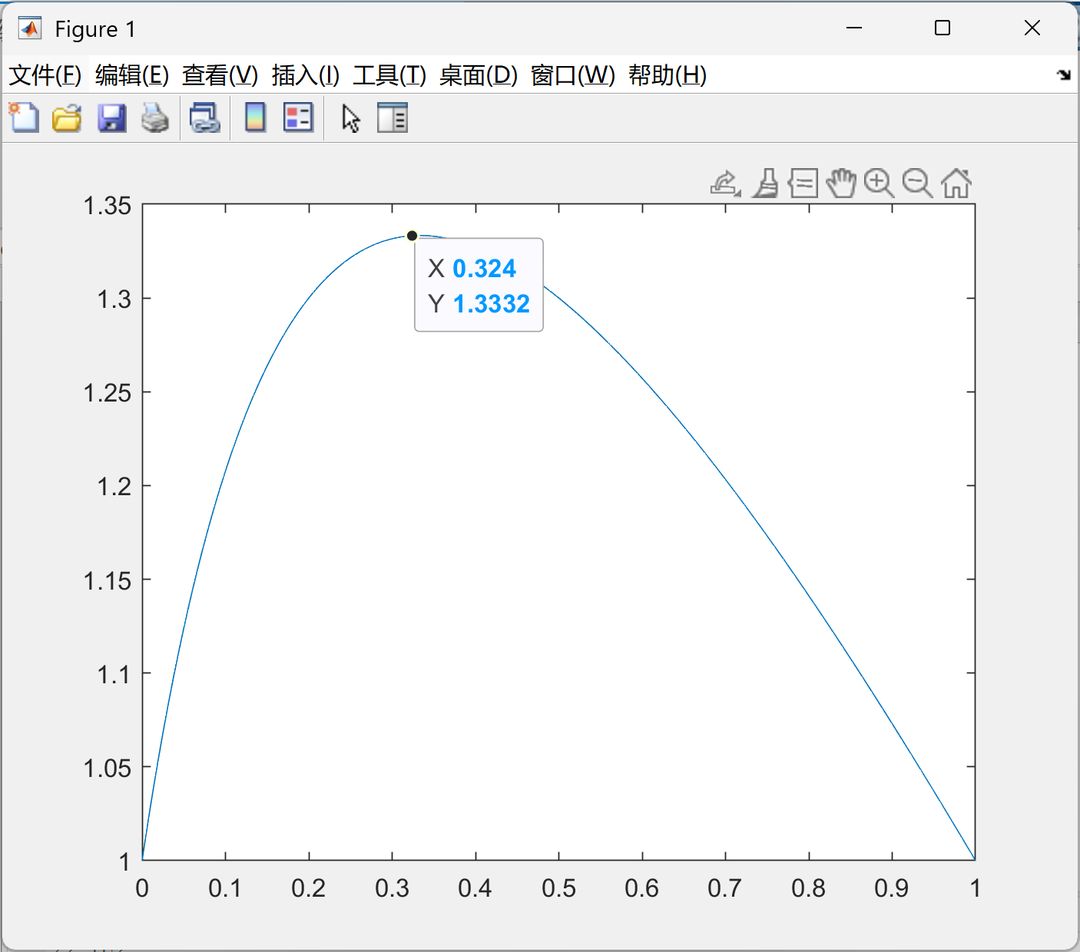Click the axes export share icon
Screen dimensions: 1080x952
click(725, 184)
